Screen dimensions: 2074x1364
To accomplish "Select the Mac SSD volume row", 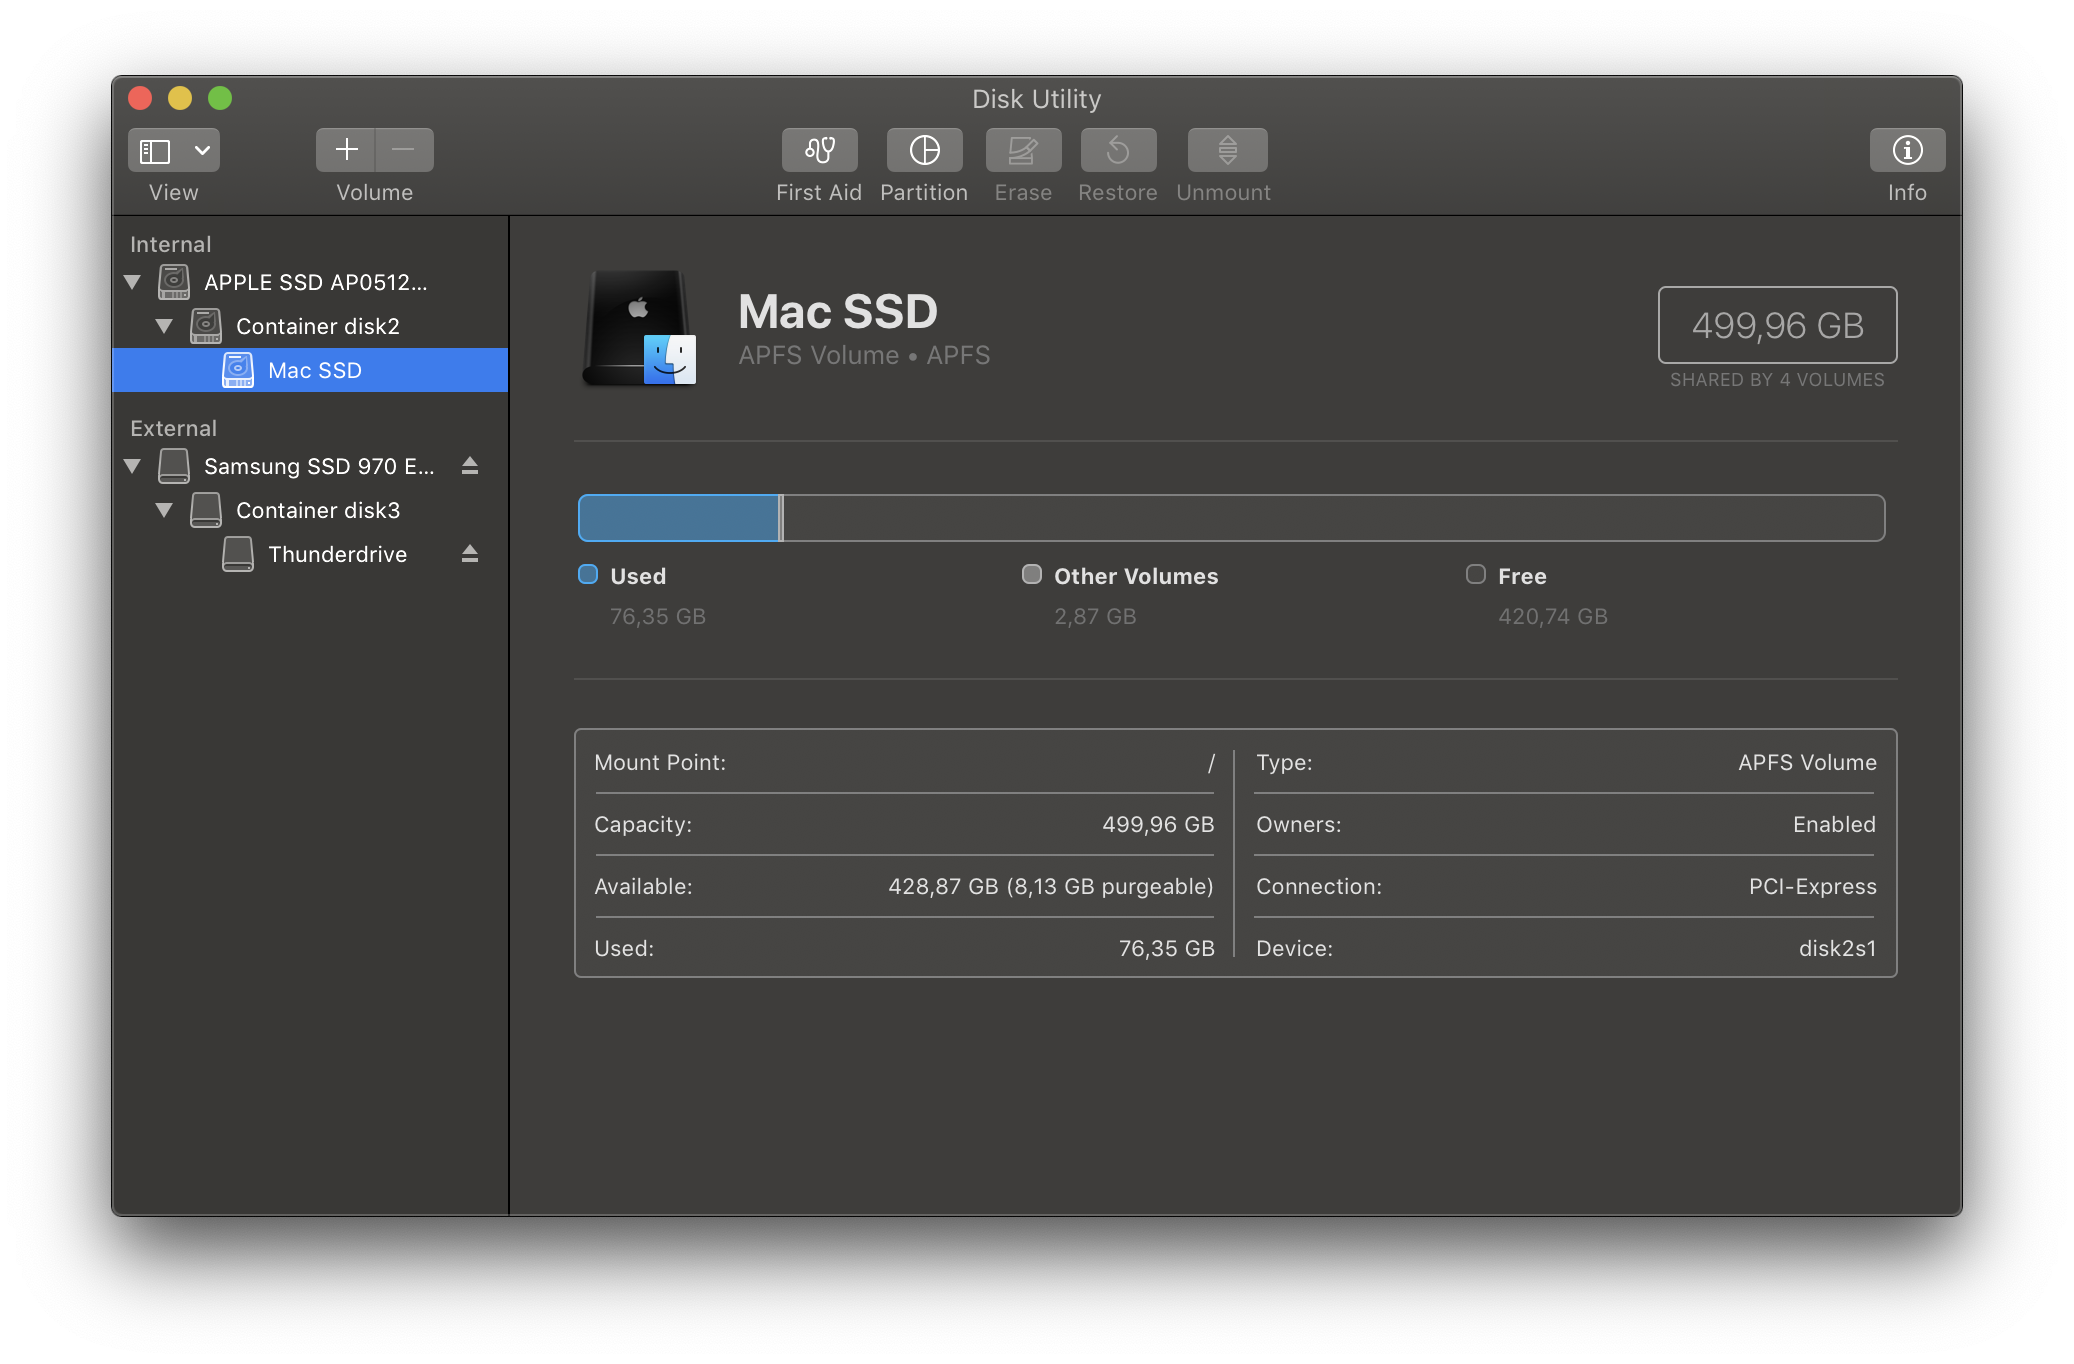I will pyautogui.click(x=310, y=370).
